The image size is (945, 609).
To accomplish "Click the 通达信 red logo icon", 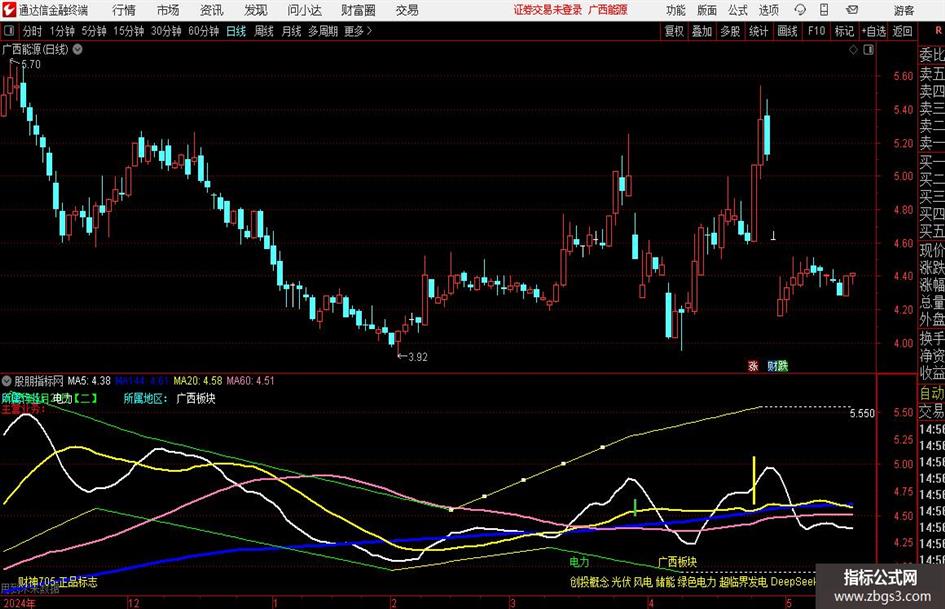I will point(9,10).
